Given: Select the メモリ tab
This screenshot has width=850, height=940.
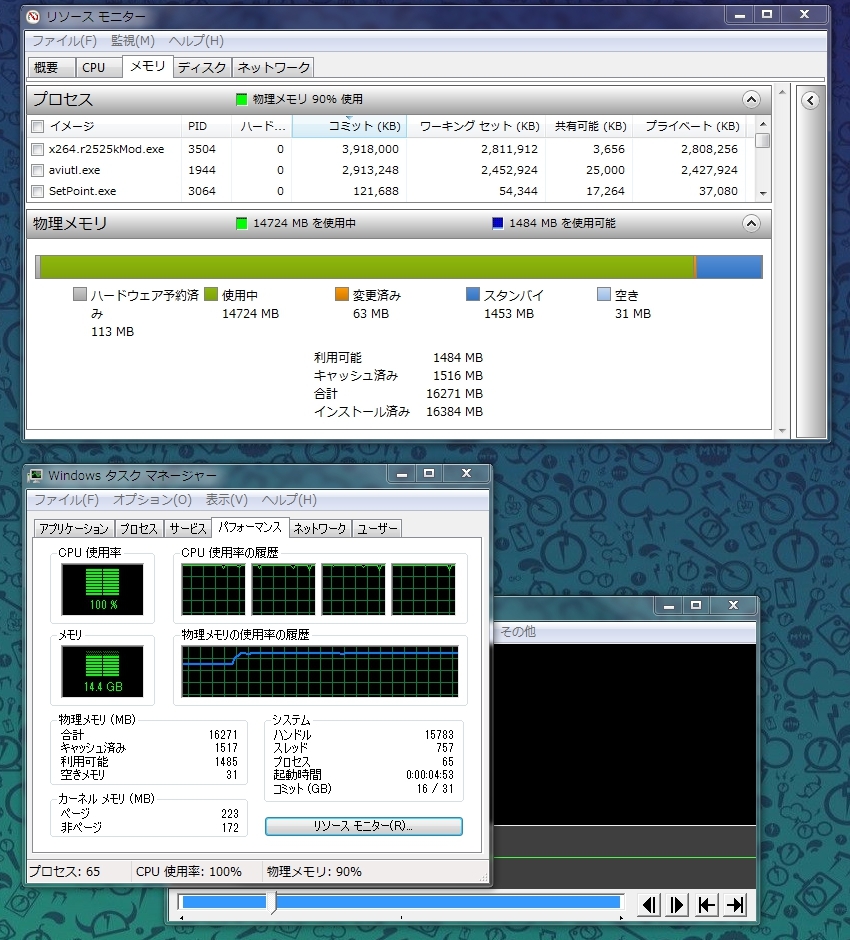Looking at the screenshot, I should click(x=147, y=66).
